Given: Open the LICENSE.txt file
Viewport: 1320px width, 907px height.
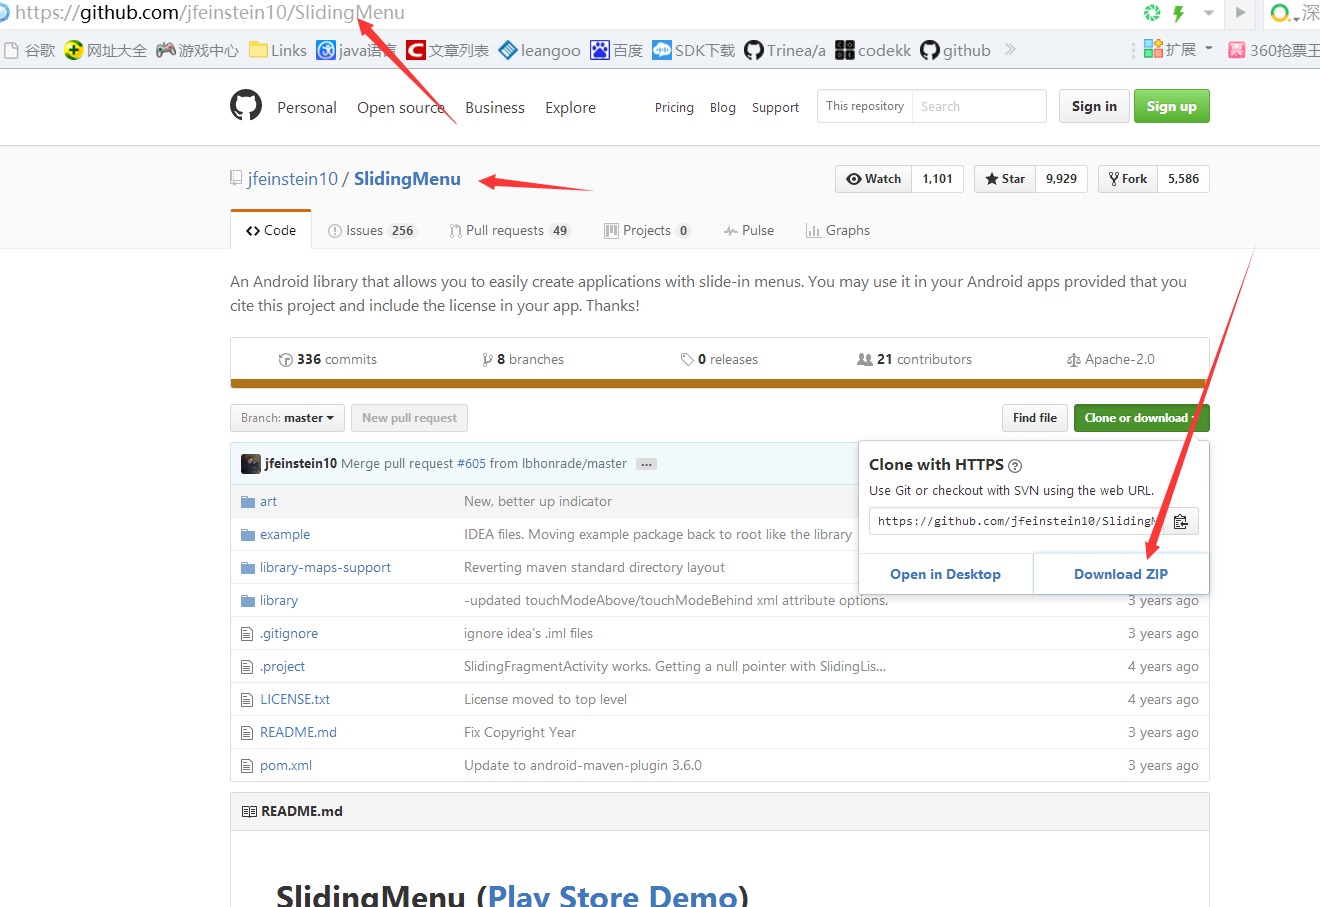Looking at the screenshot, I should (295, 700).
